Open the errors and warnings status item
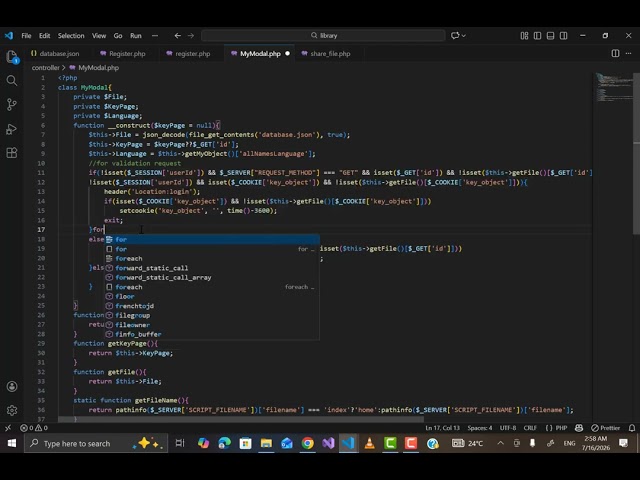This screenshot has height=480, width=640. tap(34, 428)
